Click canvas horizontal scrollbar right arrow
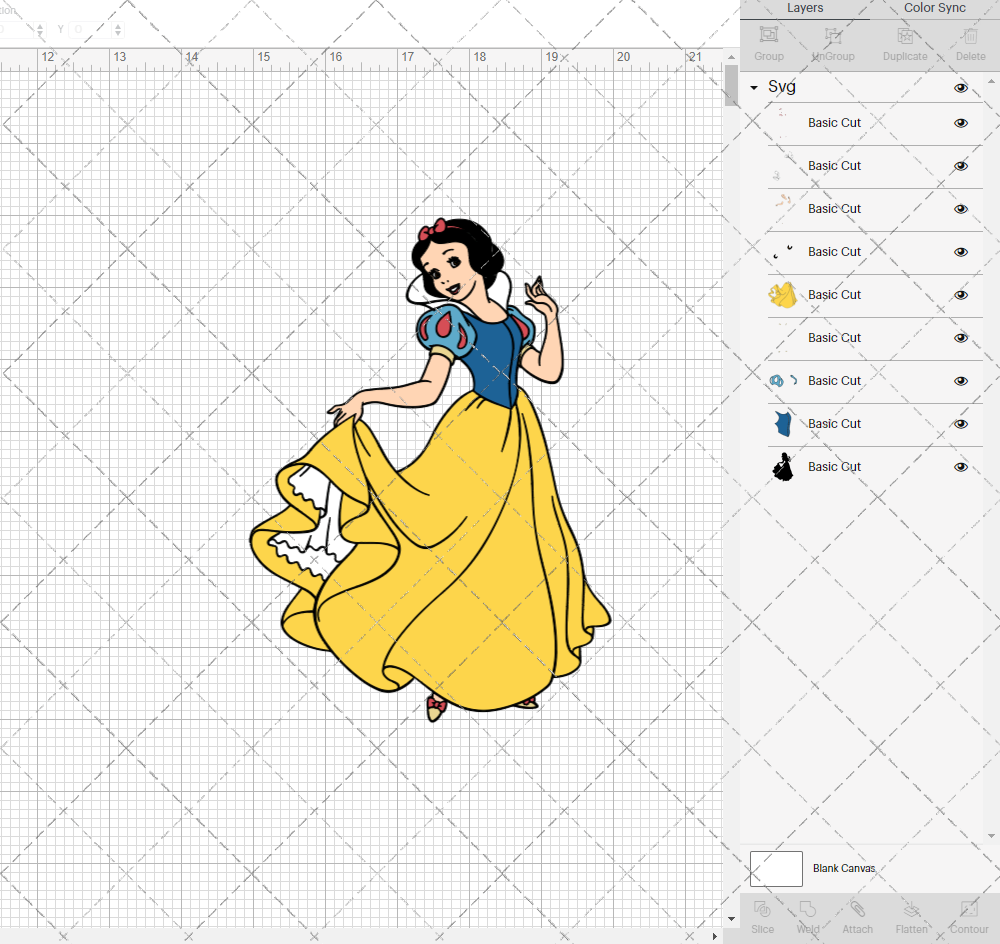 click(714, 936)
